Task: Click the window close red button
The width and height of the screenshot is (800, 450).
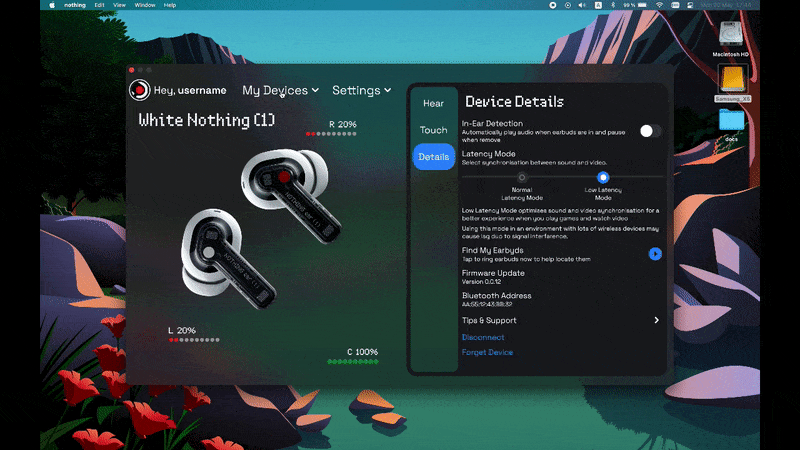Action: [132, 70]
